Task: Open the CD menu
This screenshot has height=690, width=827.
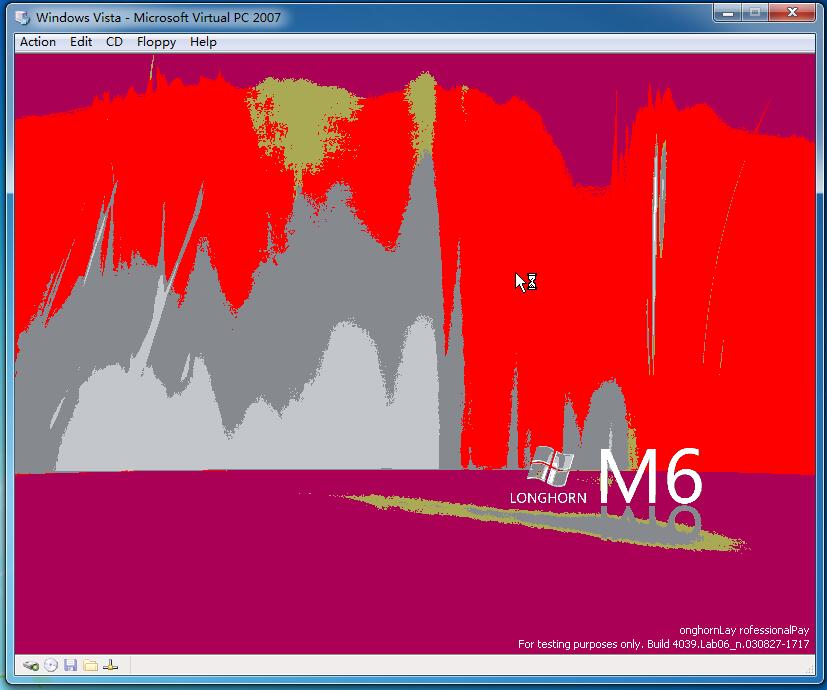Action: [114, 42]
